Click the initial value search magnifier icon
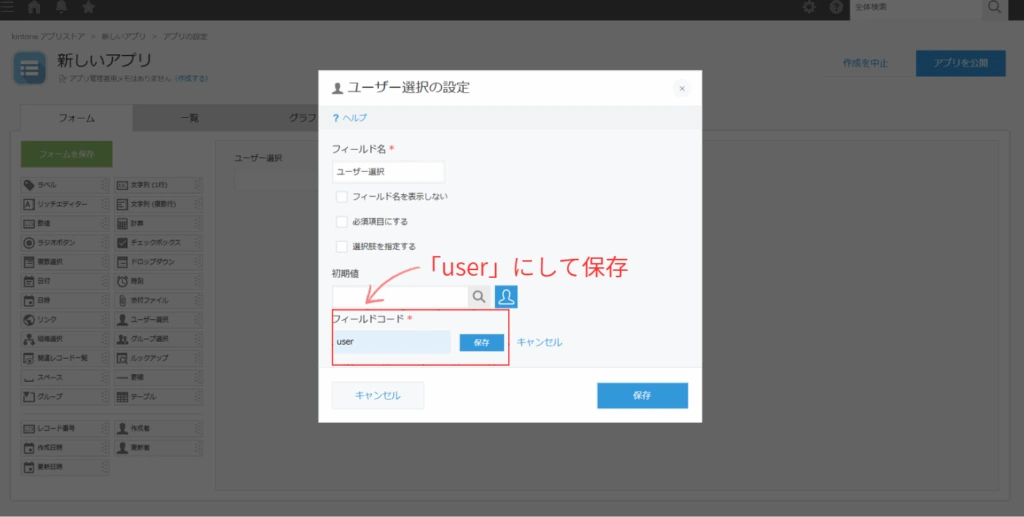The height and width of the screenshot is (517, 1024). point(479,297)
